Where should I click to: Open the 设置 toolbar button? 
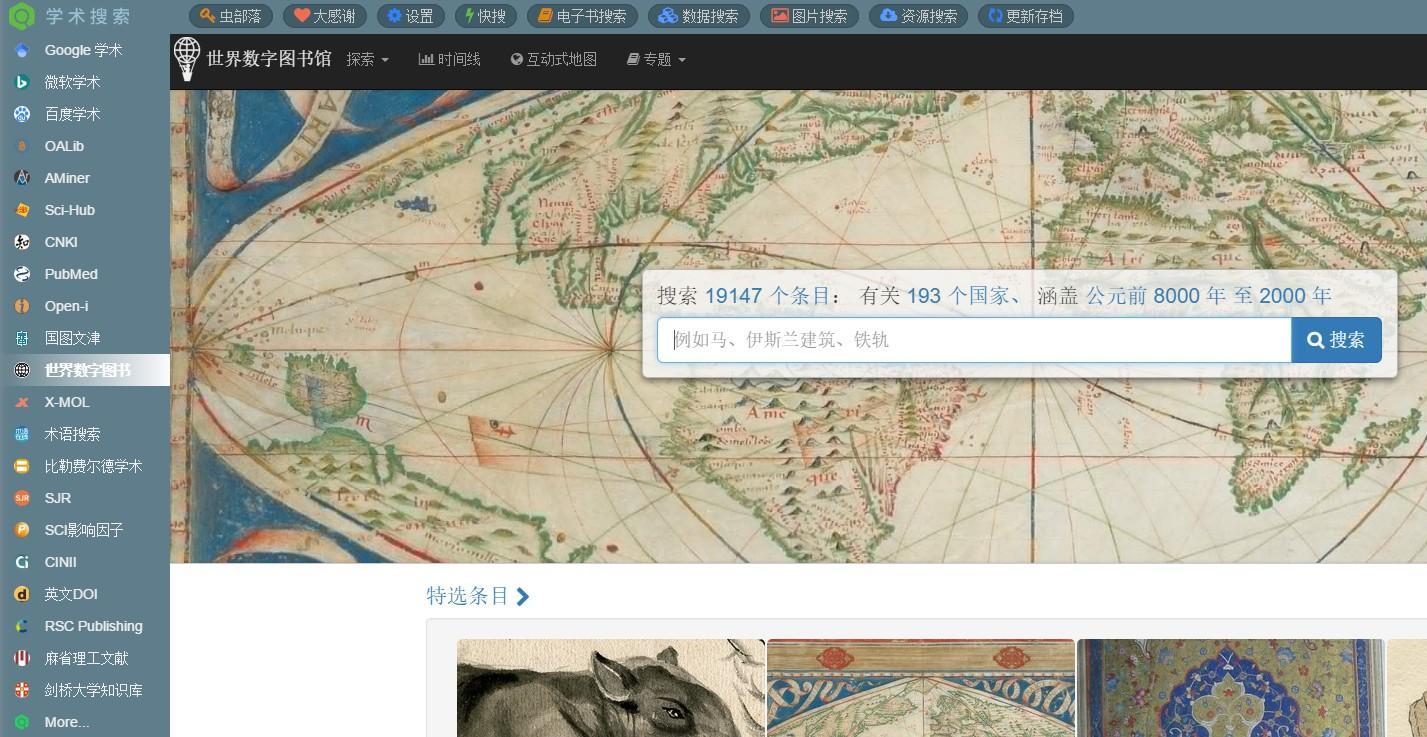(x=410, y=16)
